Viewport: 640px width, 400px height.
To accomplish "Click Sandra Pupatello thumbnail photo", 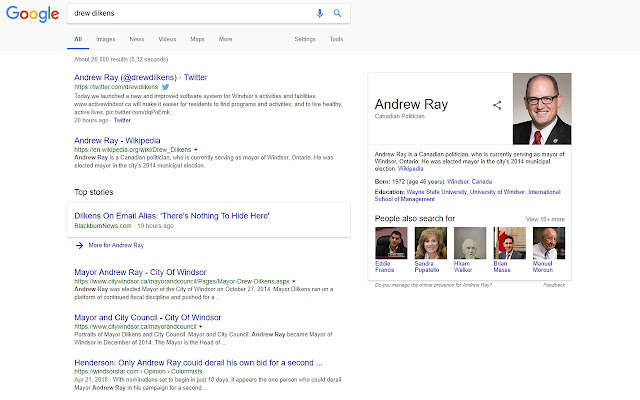I will pyautogui.click(x=431, y=243).
